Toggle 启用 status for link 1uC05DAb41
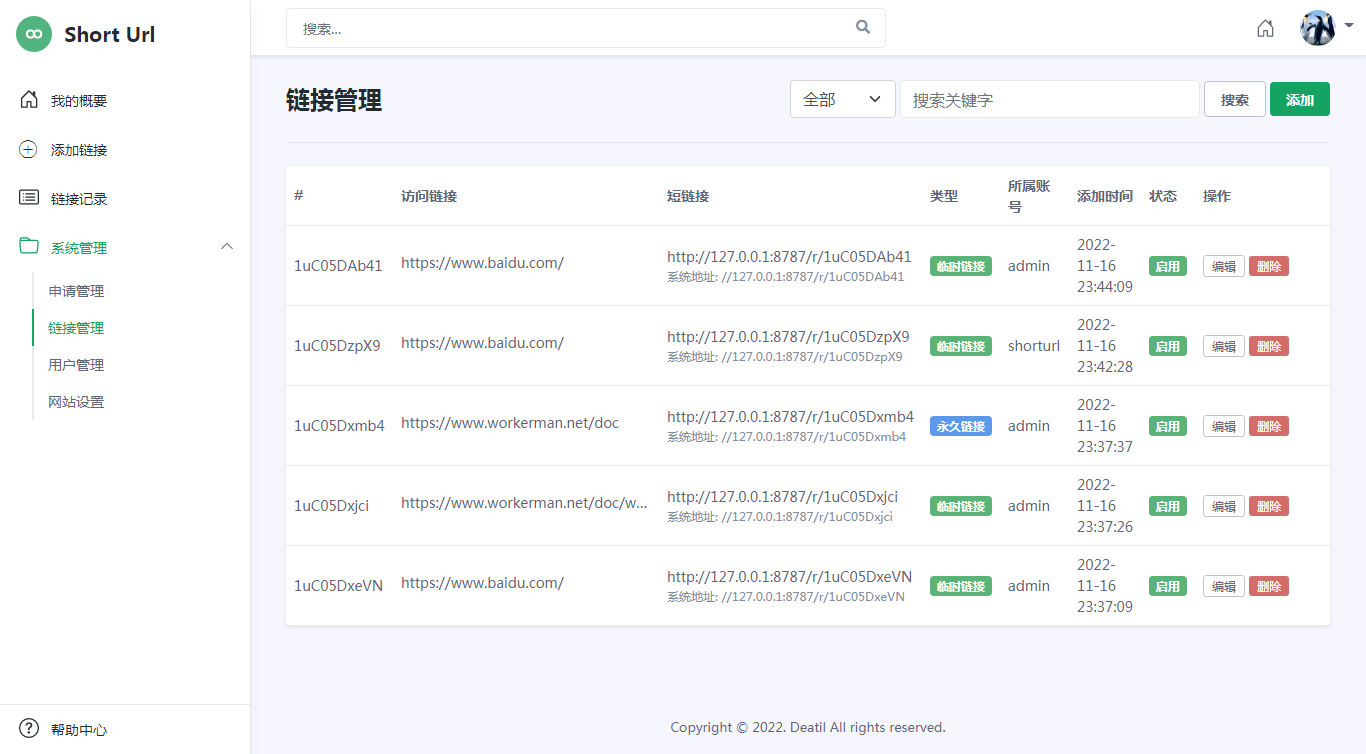This screenshot has width=1366, height=754. 1167,265
